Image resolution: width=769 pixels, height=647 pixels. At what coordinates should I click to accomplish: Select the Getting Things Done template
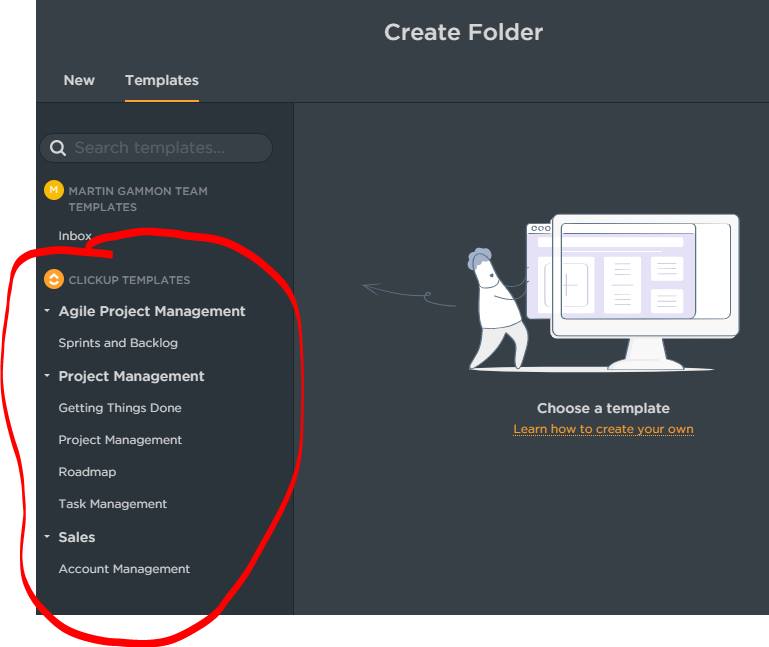point(120,408)
